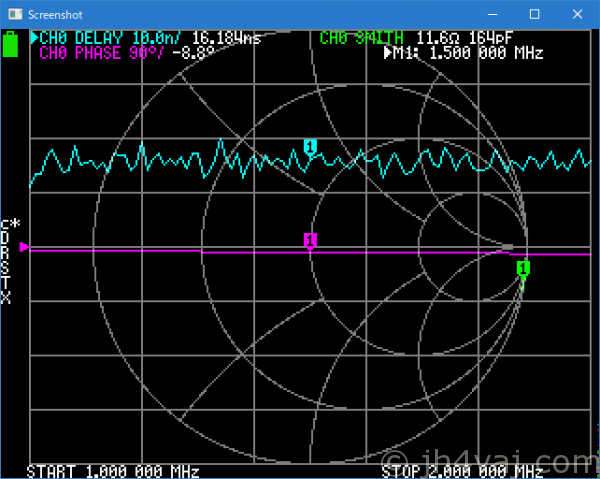The image size is (600, 479).
Task: Click the c* calibration status indicator
Action: (x=10, y=224)
